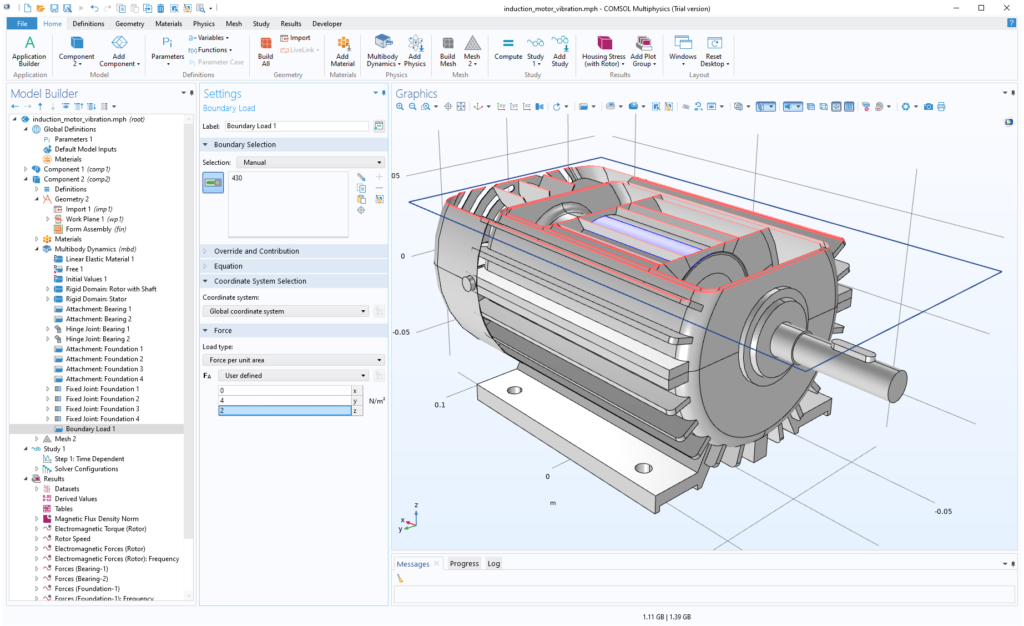Switch to the Definitions ribbon tab
1024x626 pixels.
88,23
